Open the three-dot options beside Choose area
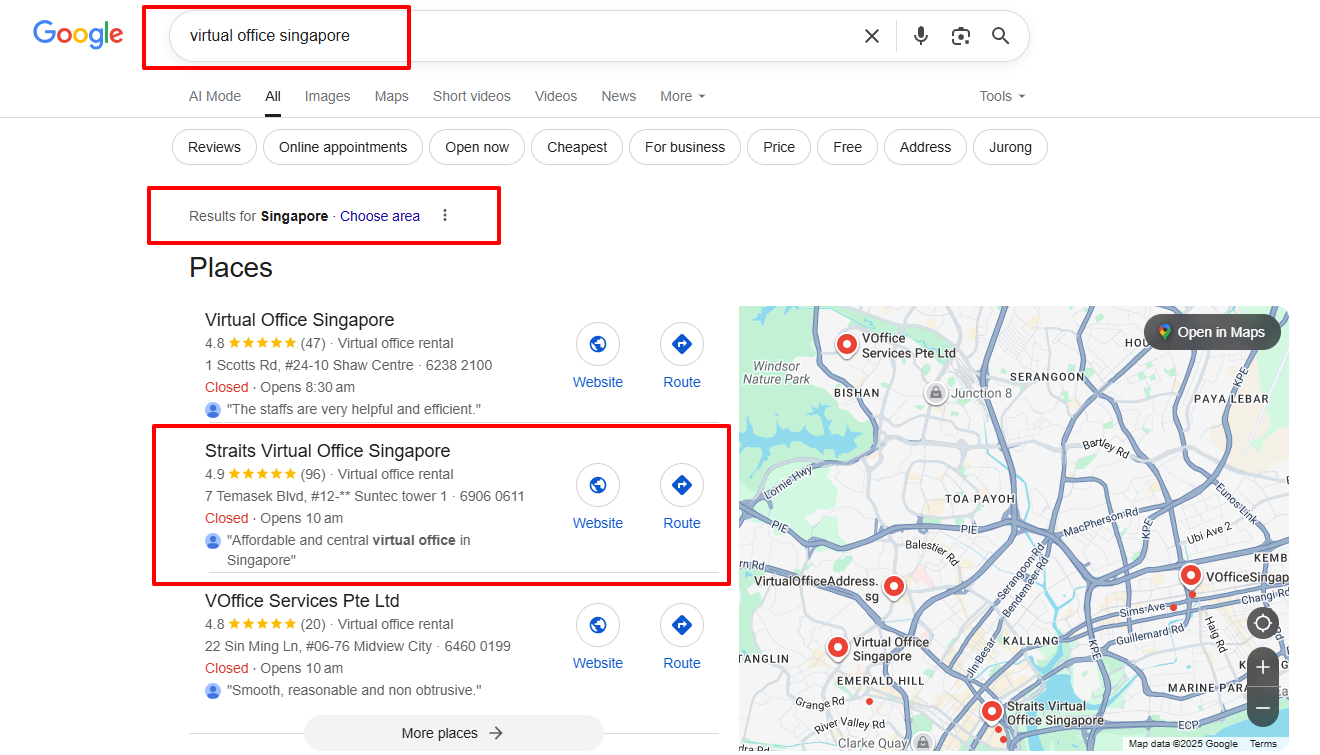This screenshot has height=755, width=1320. pos(445,216)
